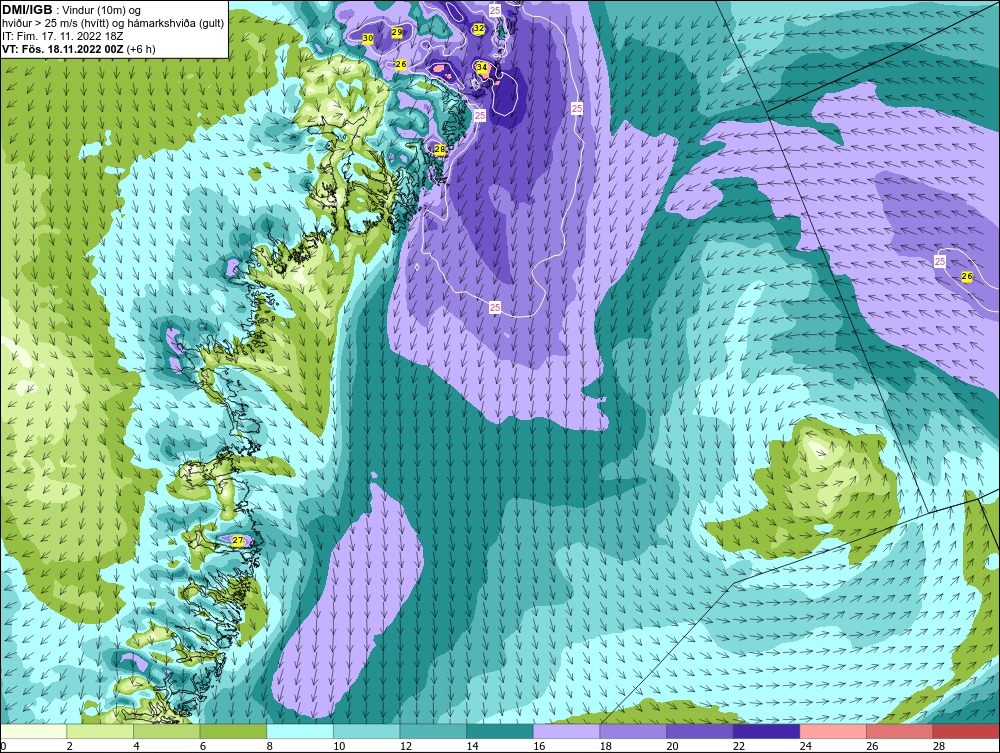The image size is (1000, 753).
Task: Pick the 4–6 m/s green legend swatch
Action: click(x=166, y=731)
